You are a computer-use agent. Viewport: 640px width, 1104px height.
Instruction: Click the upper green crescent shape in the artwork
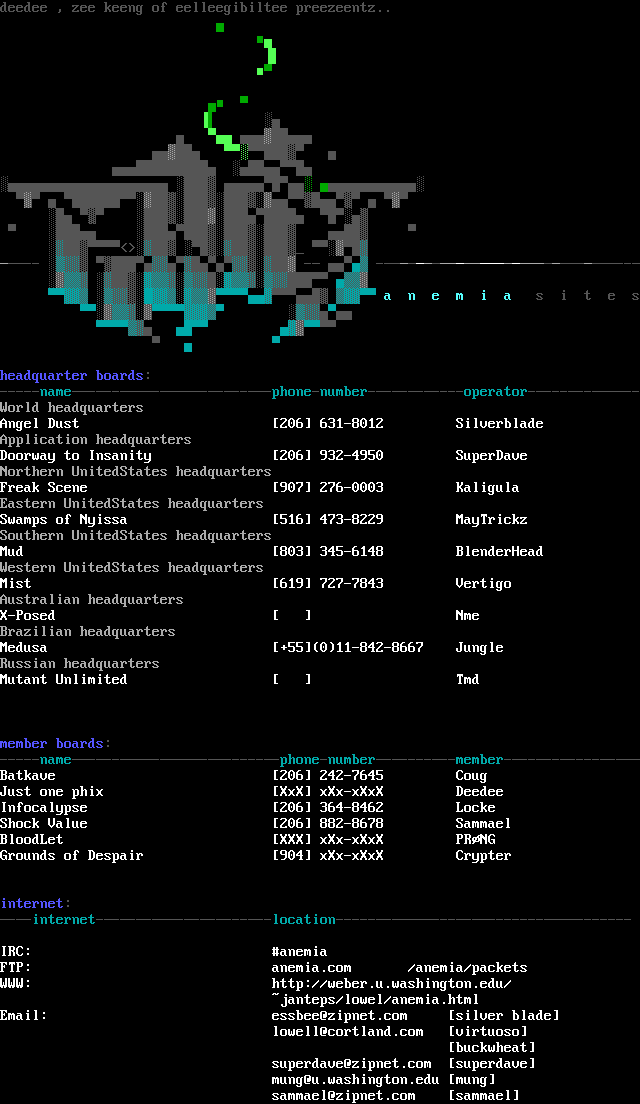pyautogui.click(x=268, y=56)
